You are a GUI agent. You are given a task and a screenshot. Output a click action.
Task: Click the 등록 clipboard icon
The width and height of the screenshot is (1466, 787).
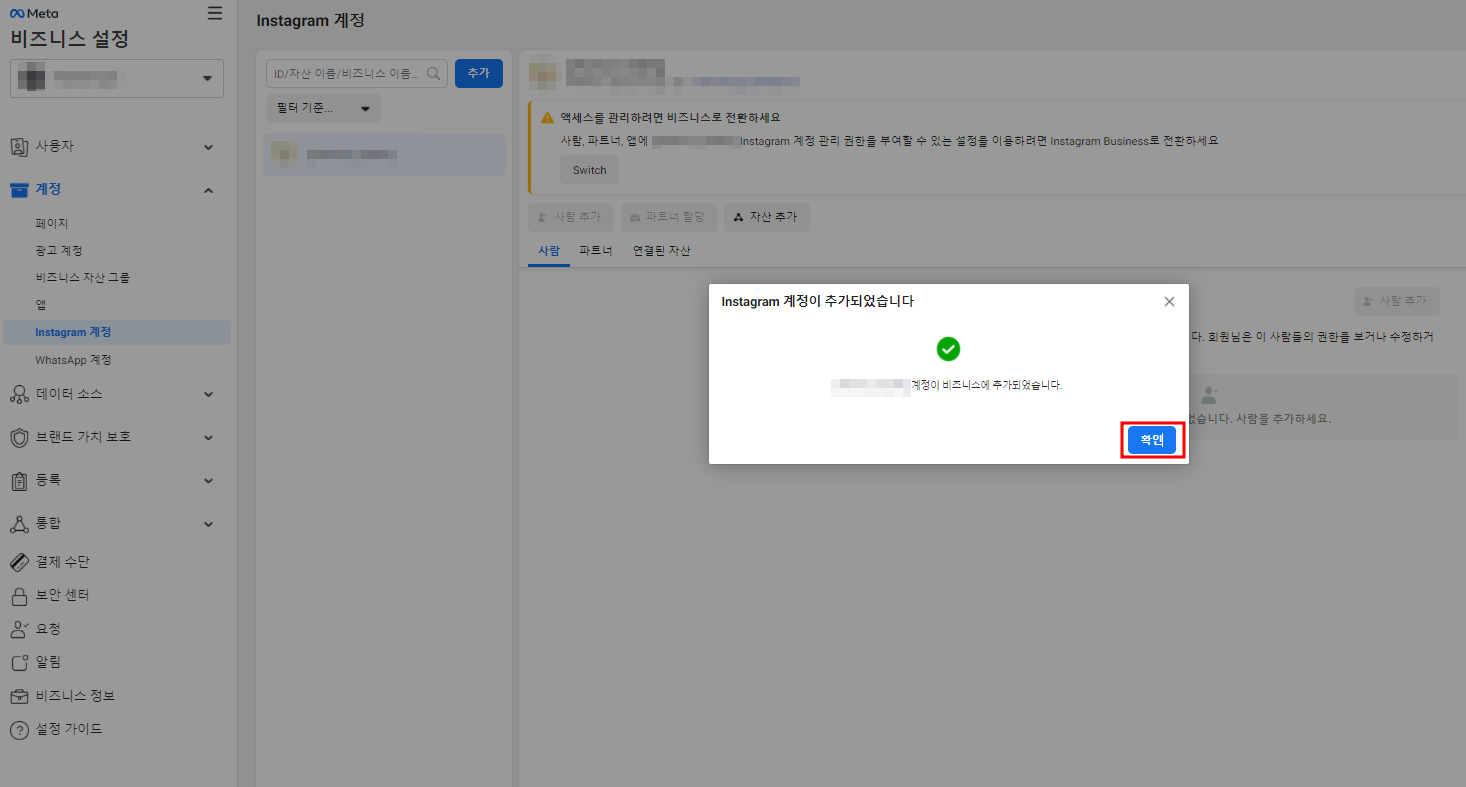[19, 481]
